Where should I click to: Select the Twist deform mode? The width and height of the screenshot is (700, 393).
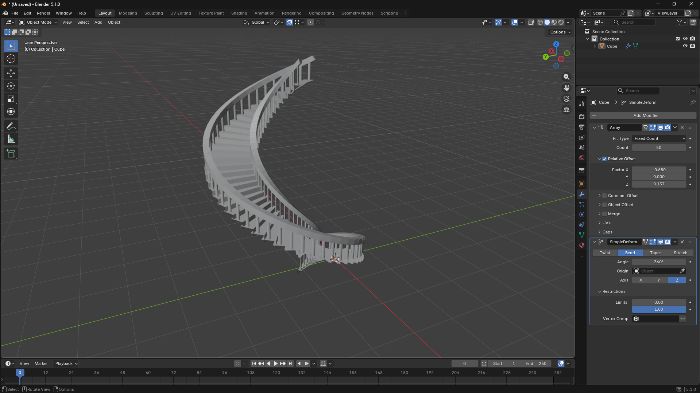605,253
